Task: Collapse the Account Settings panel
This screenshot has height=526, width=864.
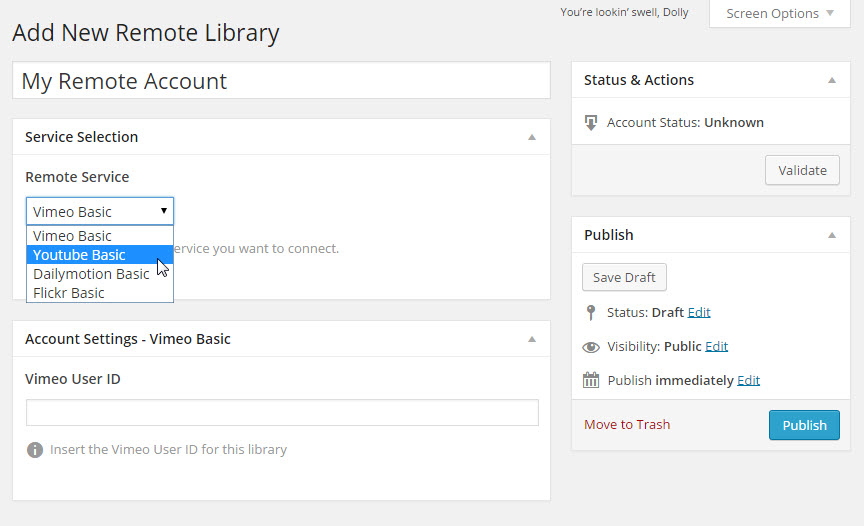Action: (532, 339)
